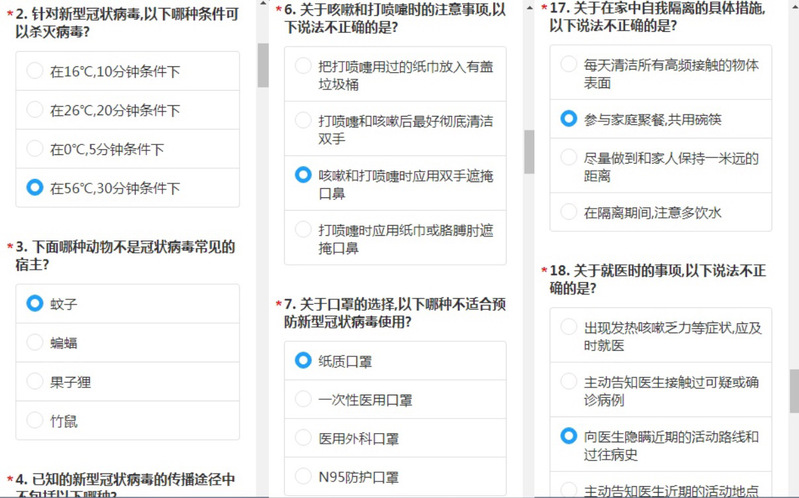
Task: Select the 在隔离期间,注意多饮水 option
Action: point(569,212)
